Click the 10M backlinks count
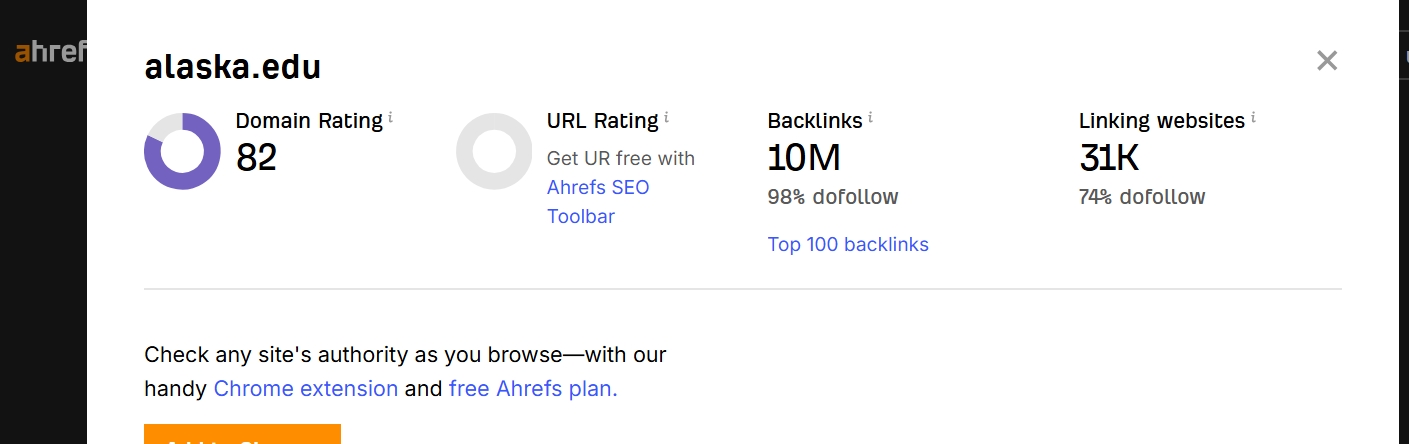Viewport: 1409px width, 444px height. click(804, 157)
